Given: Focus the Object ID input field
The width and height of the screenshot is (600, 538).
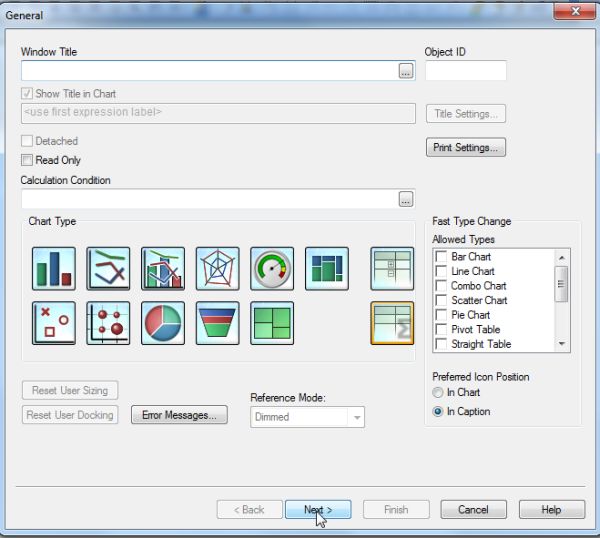Looking at the screenshot, I should click(x=466, y=70).
